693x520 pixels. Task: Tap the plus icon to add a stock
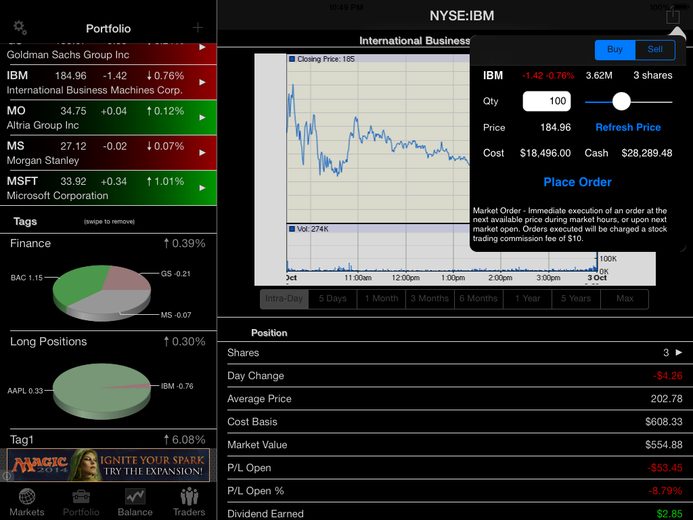pyautogui.click(x=198, y=28)
